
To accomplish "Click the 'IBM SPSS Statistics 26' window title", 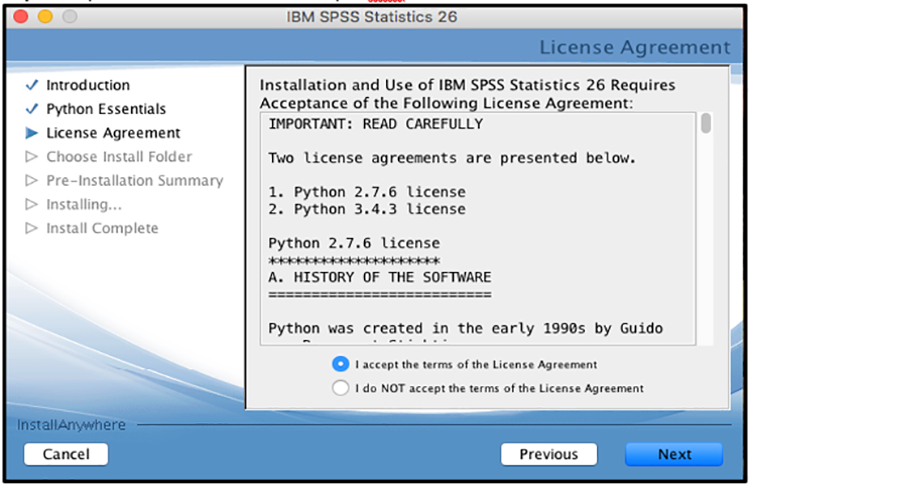I will pos(372,17).
